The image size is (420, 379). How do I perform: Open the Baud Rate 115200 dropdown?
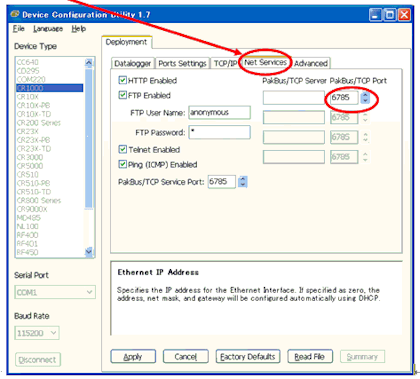[37, 333]
